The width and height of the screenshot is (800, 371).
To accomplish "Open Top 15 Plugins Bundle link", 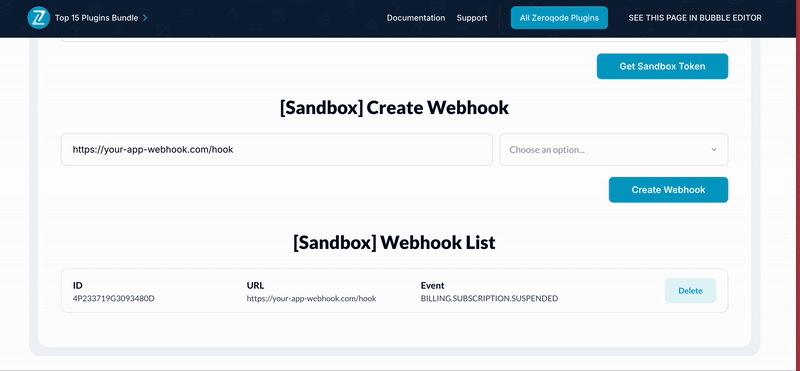I will point(96,18).
